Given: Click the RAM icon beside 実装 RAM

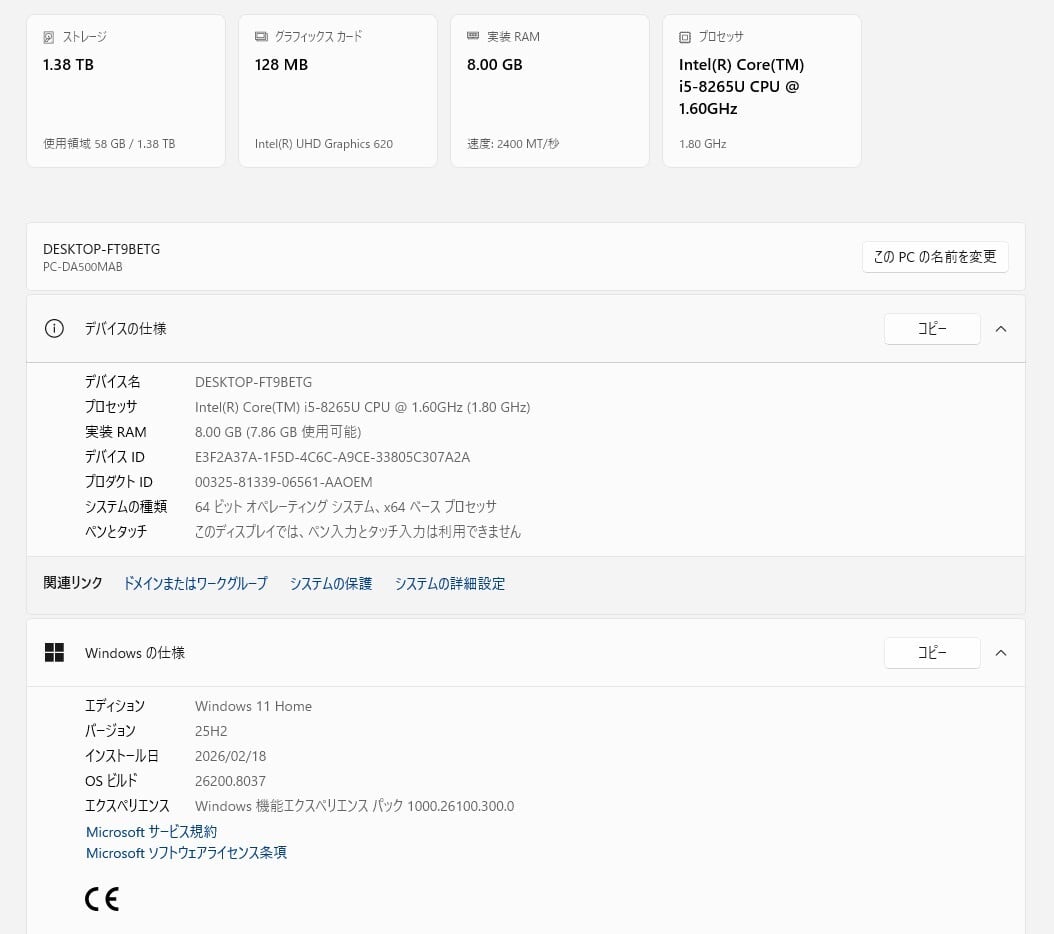Looking at the screenshot, I should click(x=473, y=37).
